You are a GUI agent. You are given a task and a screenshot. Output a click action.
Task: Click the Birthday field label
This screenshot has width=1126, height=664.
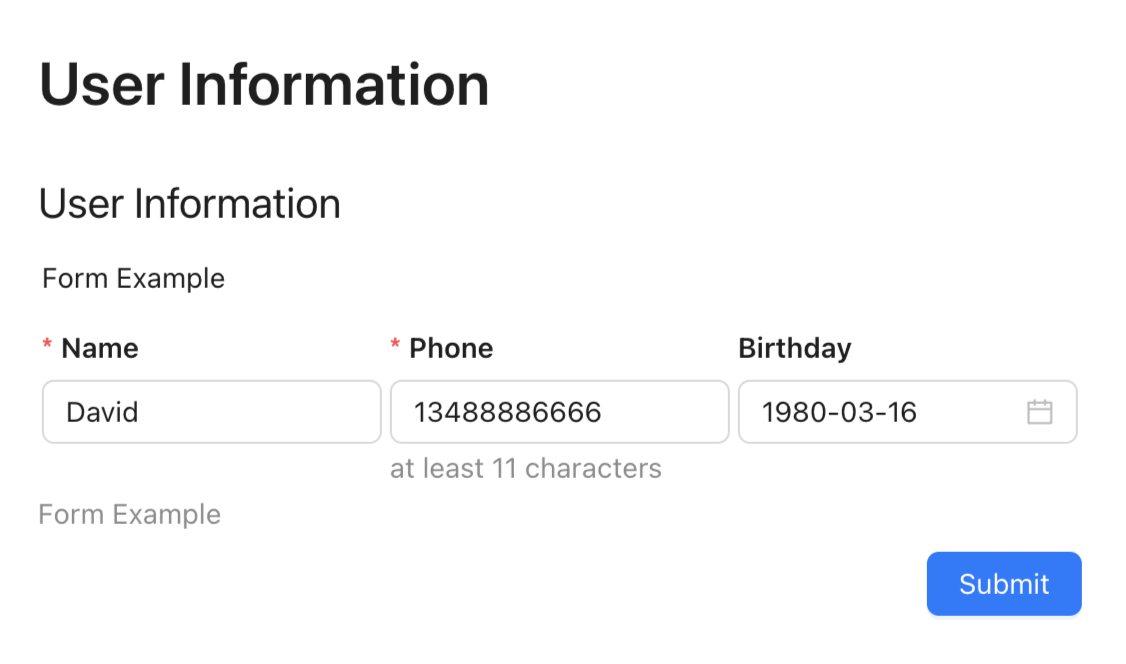pyautogui.click(x=794, y=348)
